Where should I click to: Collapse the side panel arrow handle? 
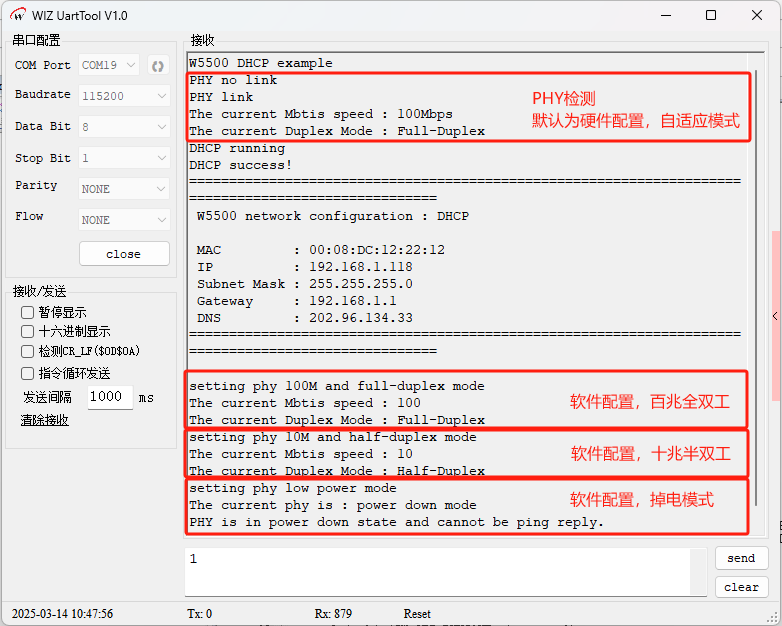[776, 316]
